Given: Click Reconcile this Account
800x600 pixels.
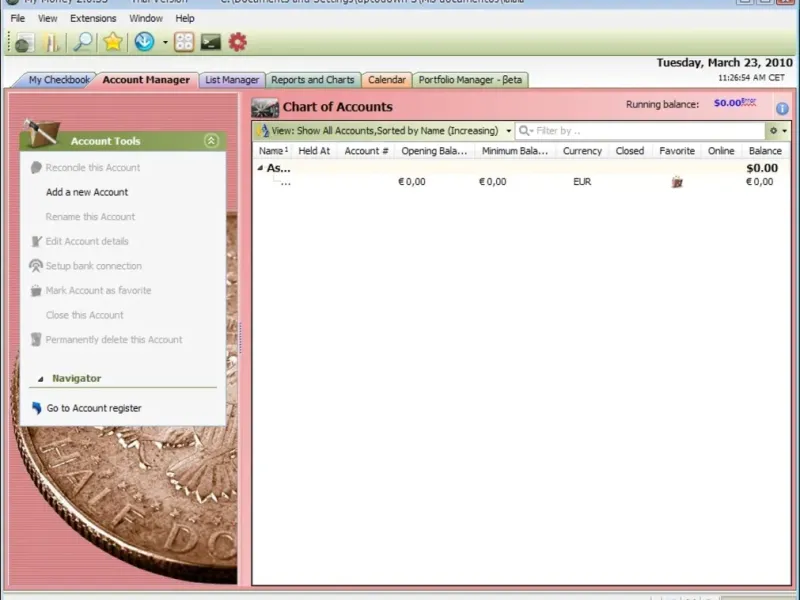Looking at the screenshot, I should tap(93, 168).
